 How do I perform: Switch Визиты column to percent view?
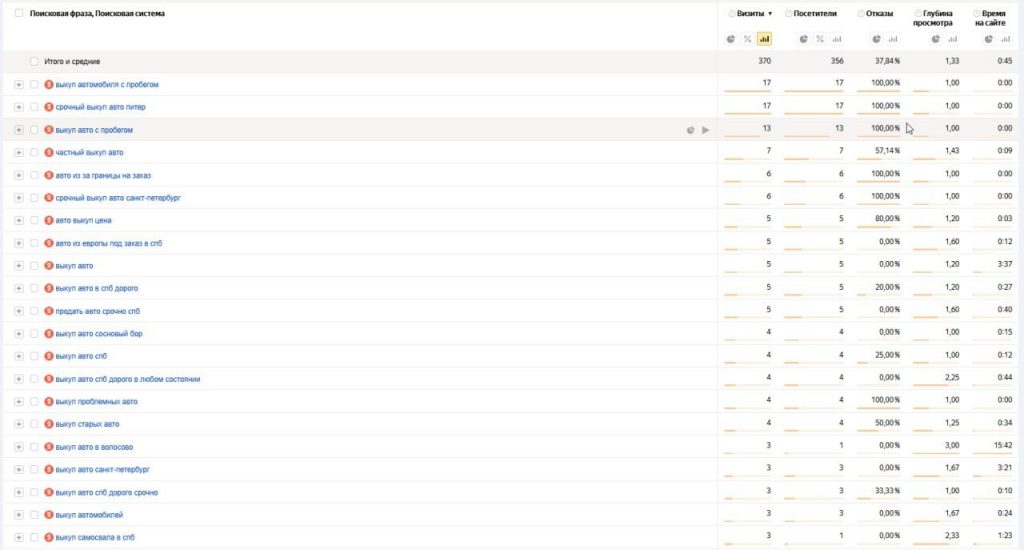748,39
